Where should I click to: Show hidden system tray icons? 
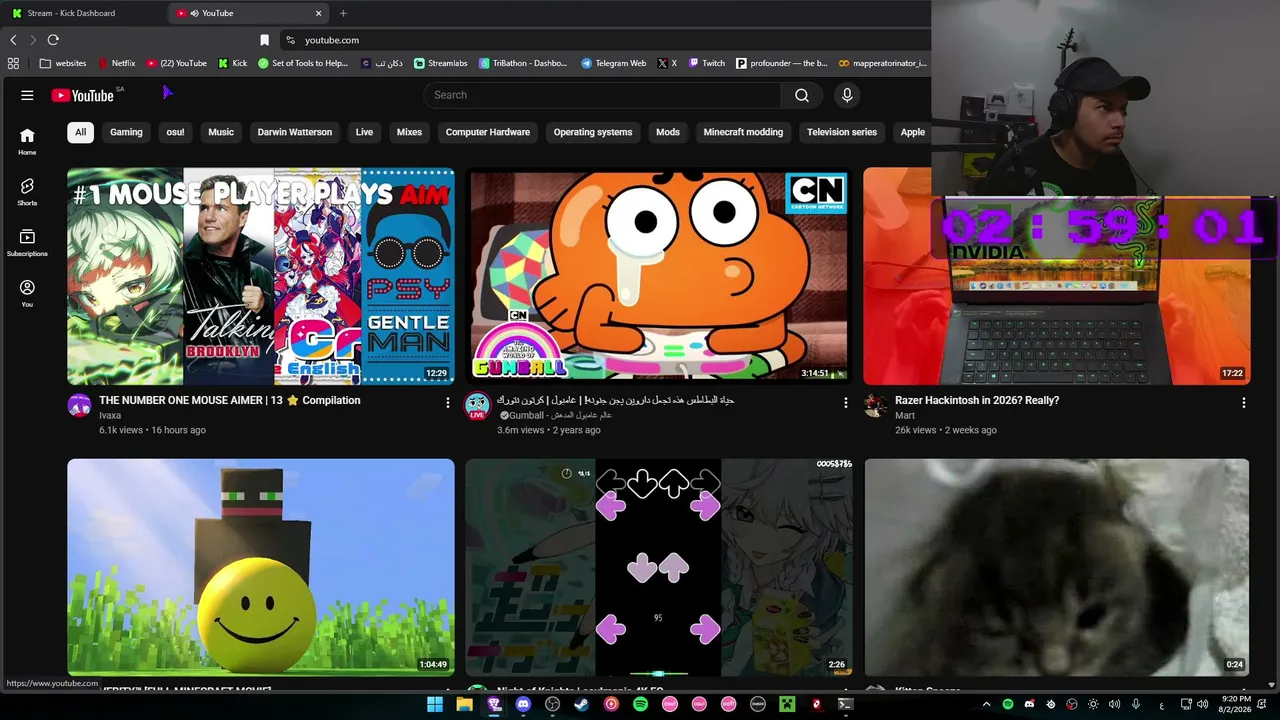point(986,704)
